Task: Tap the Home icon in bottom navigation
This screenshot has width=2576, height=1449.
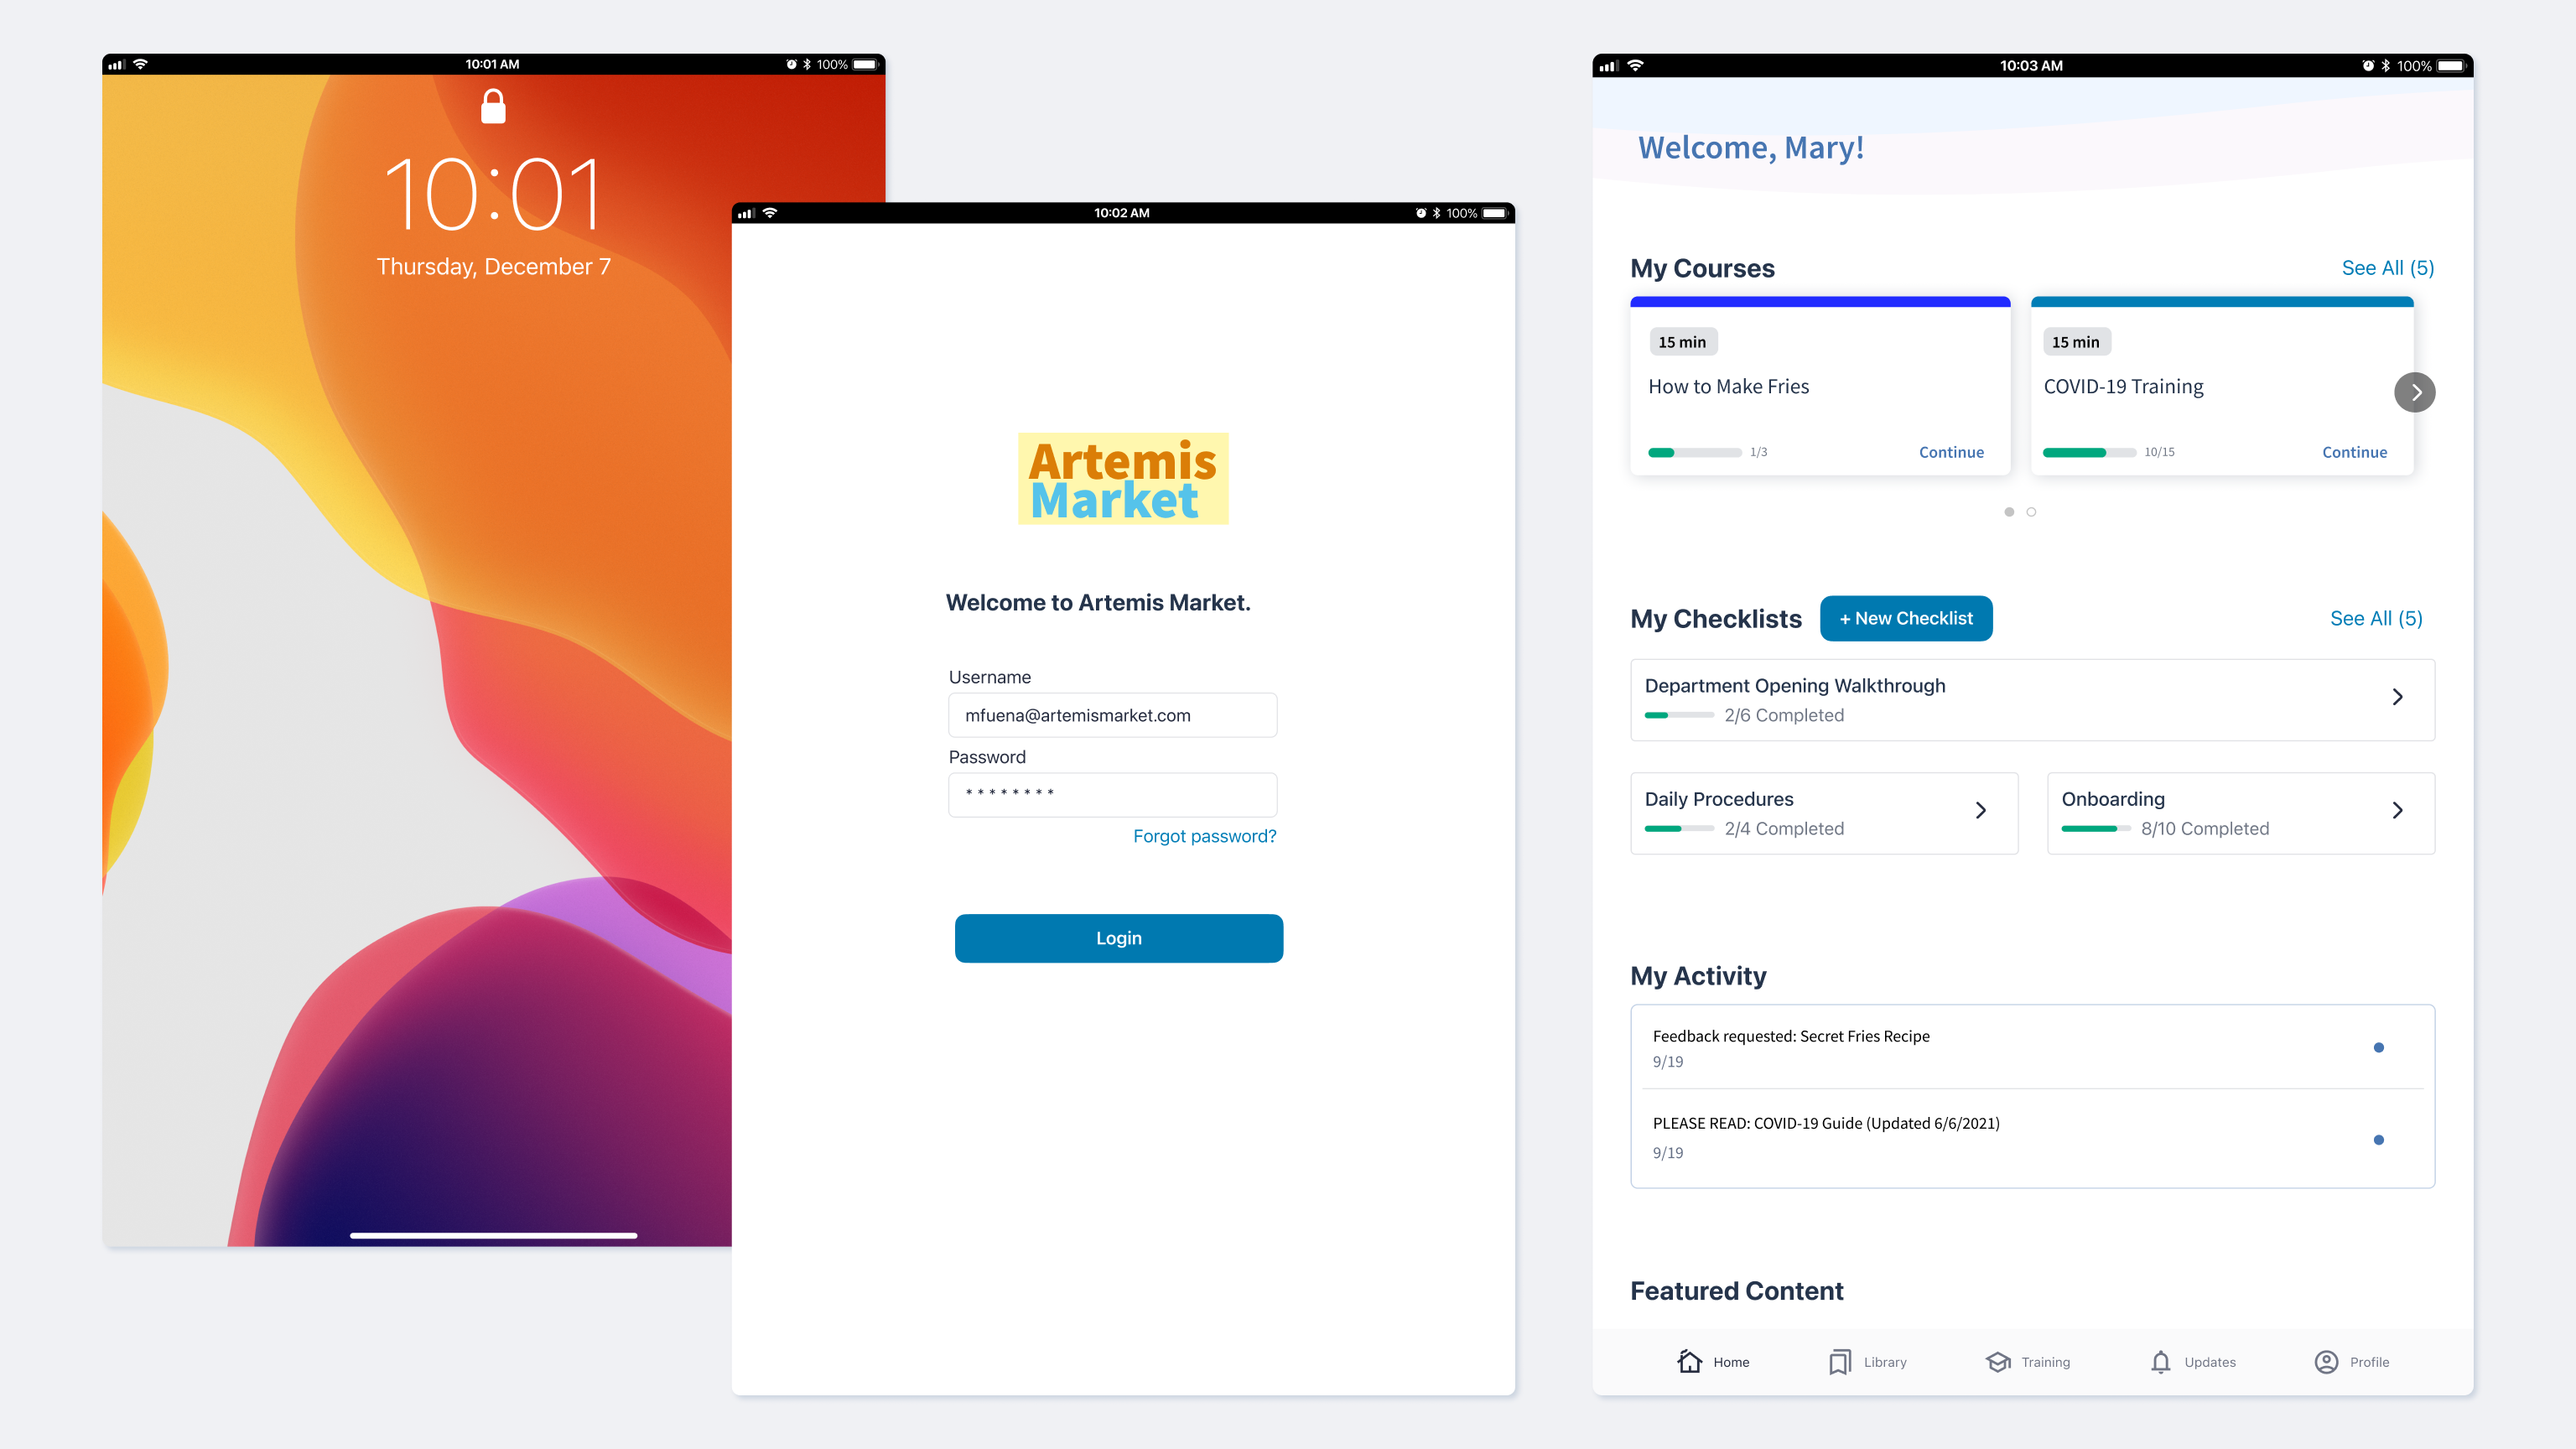Action: 1690,1361
